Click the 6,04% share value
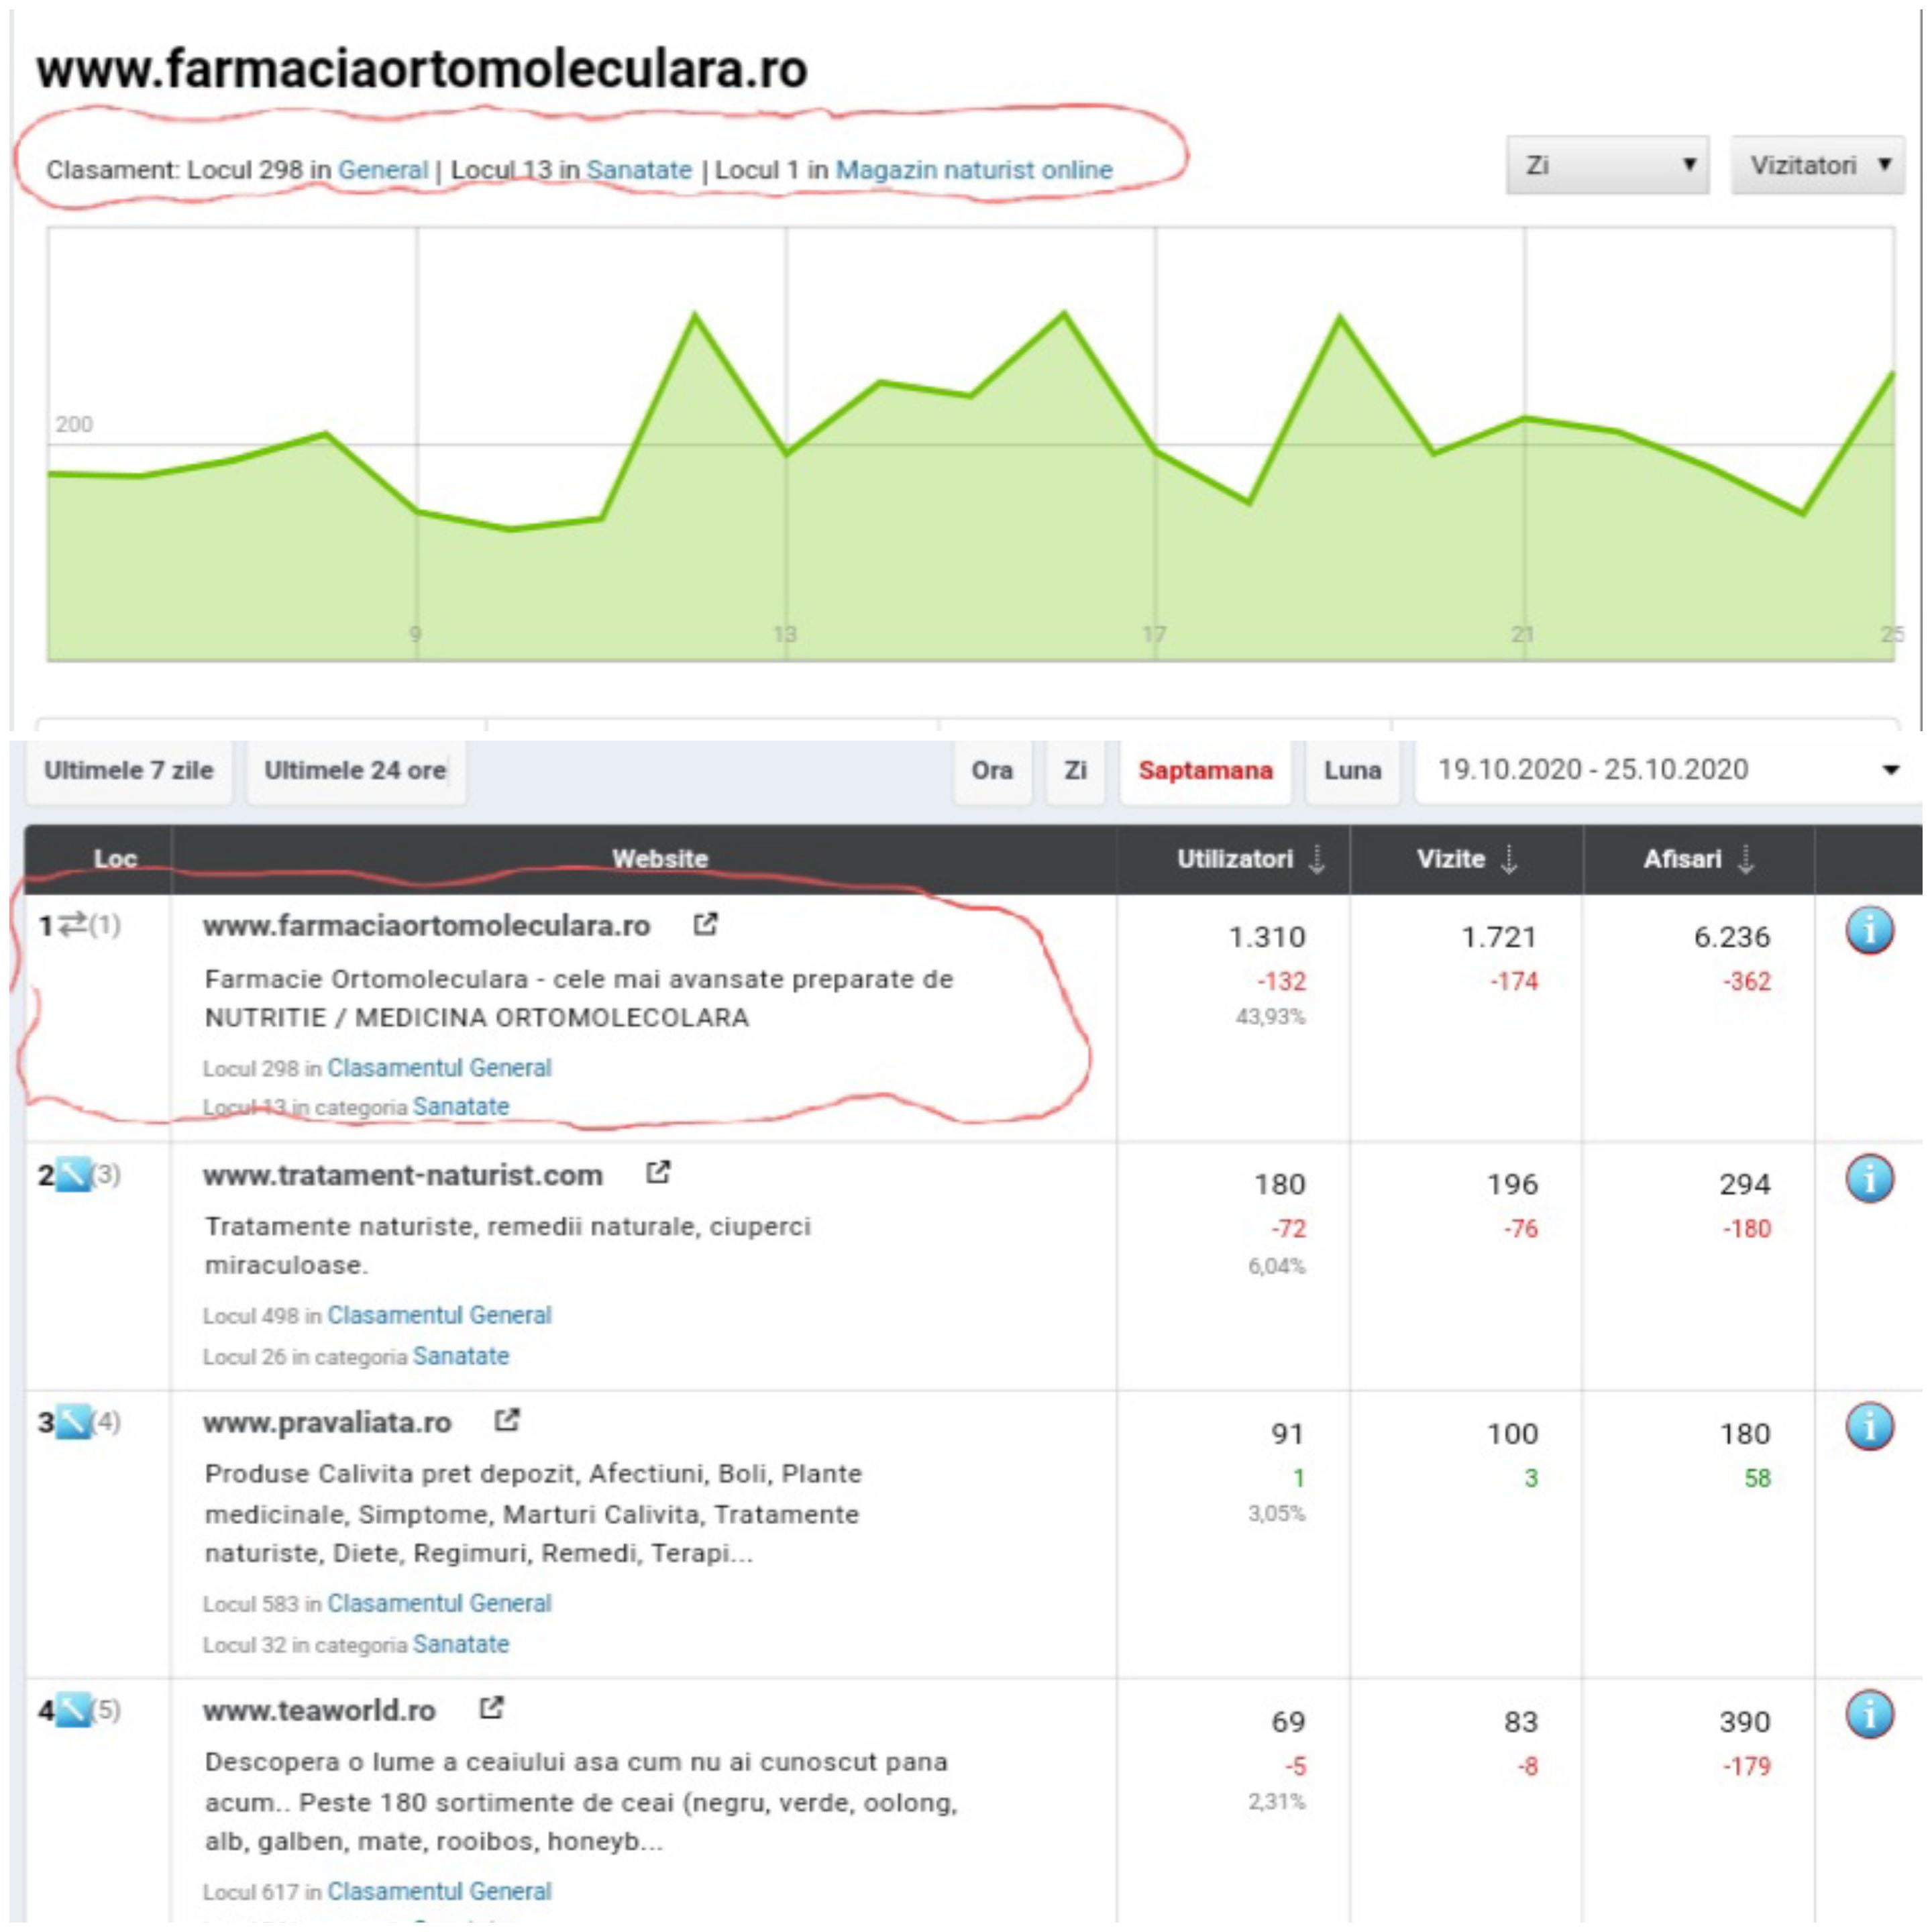Image resolution: width=1932 pixels, height=1932 pixels. [1277, 1266]
